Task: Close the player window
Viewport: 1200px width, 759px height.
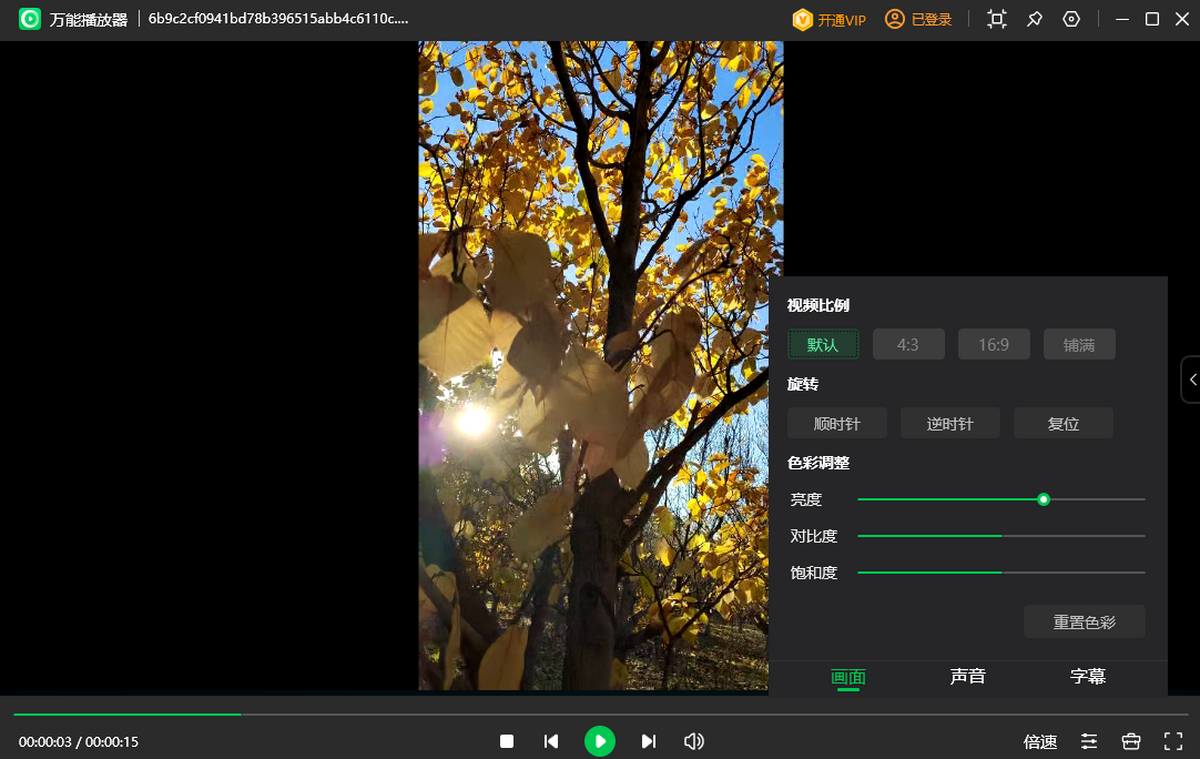Action: coord(1180,19)
